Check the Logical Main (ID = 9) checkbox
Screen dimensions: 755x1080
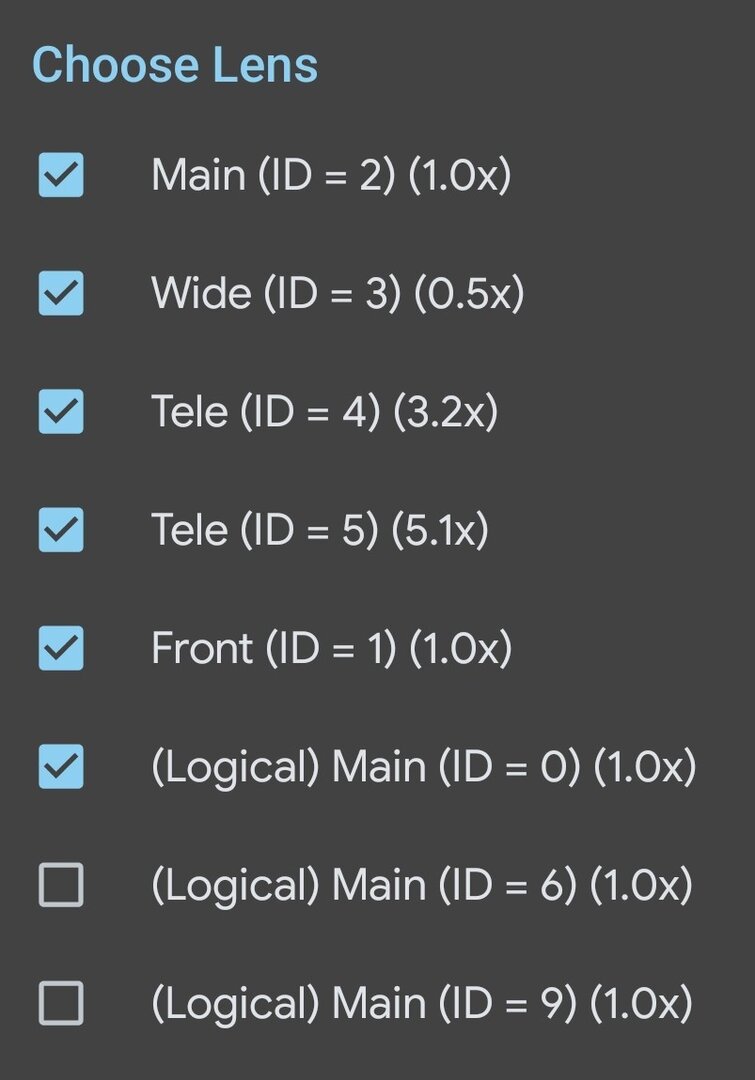(61, 1003)
